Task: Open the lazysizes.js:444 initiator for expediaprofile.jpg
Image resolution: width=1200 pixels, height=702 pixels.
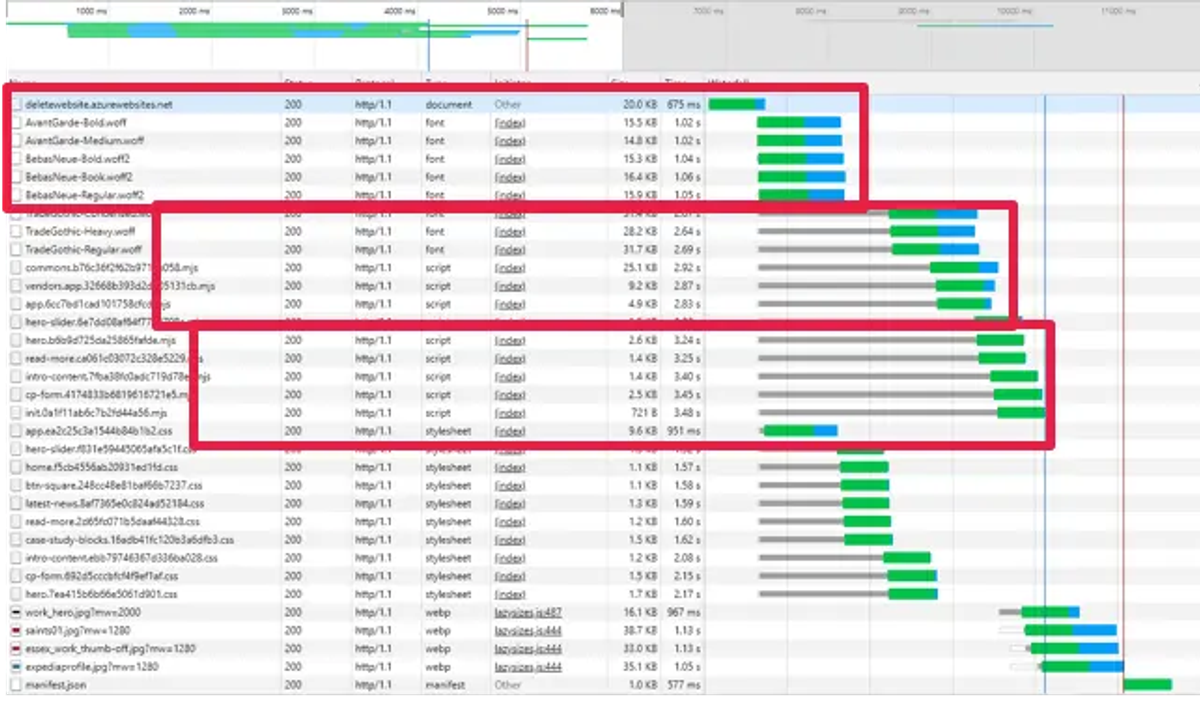Action: (527, 666)
